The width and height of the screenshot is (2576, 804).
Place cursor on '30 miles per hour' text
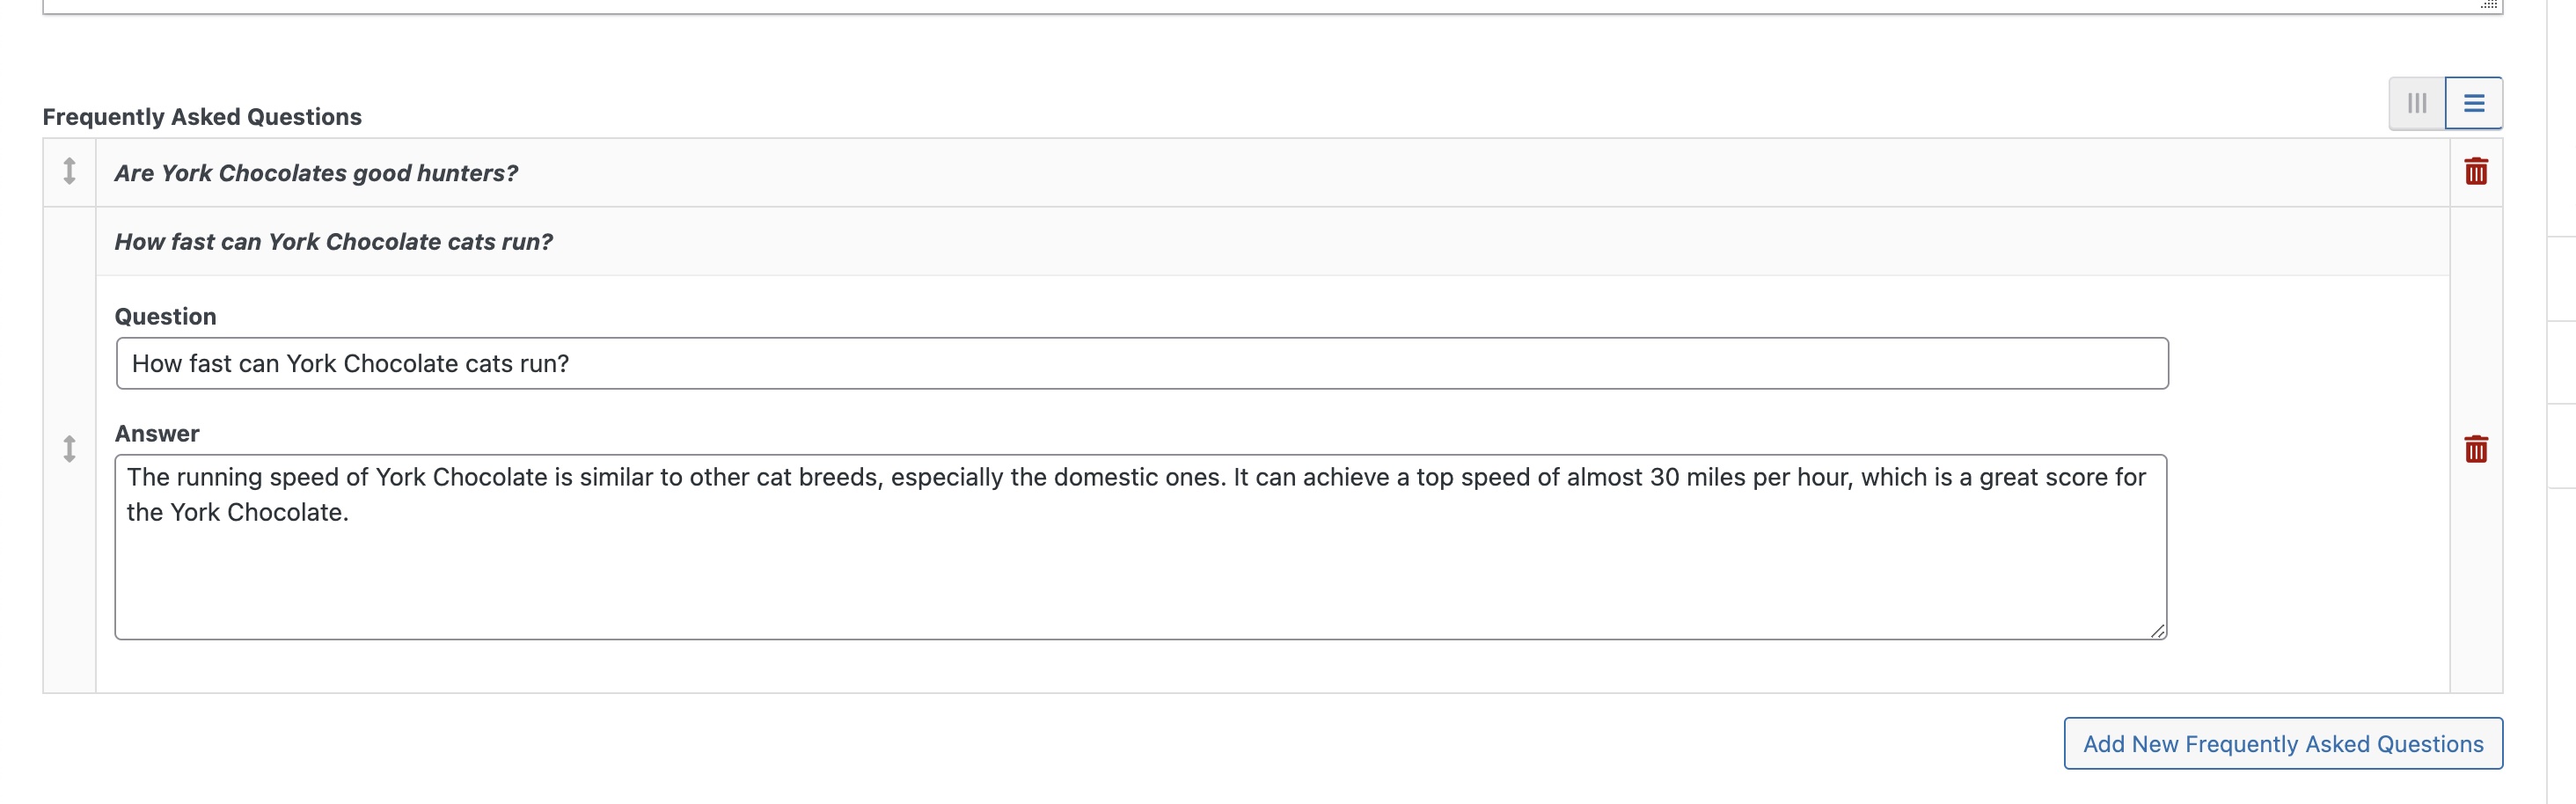(1750, 478)
